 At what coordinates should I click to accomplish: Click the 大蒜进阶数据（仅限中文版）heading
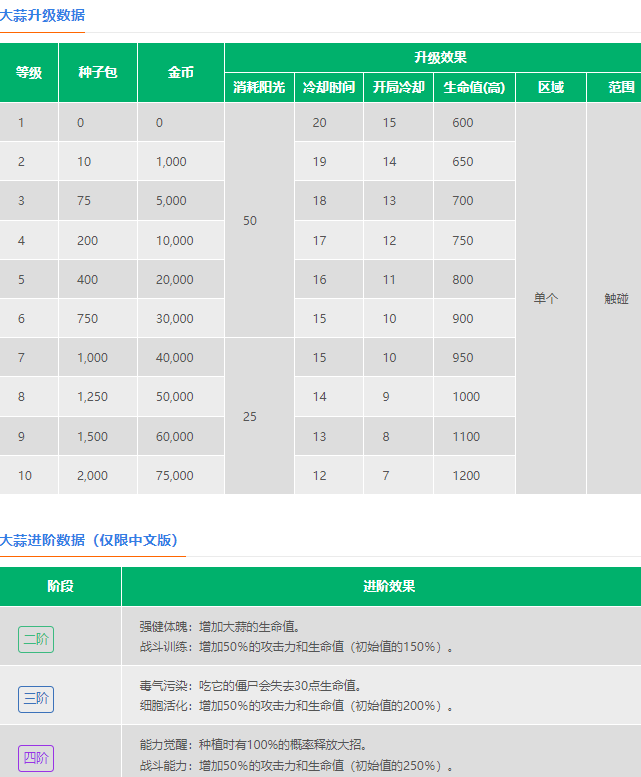[x=90, y=540]
